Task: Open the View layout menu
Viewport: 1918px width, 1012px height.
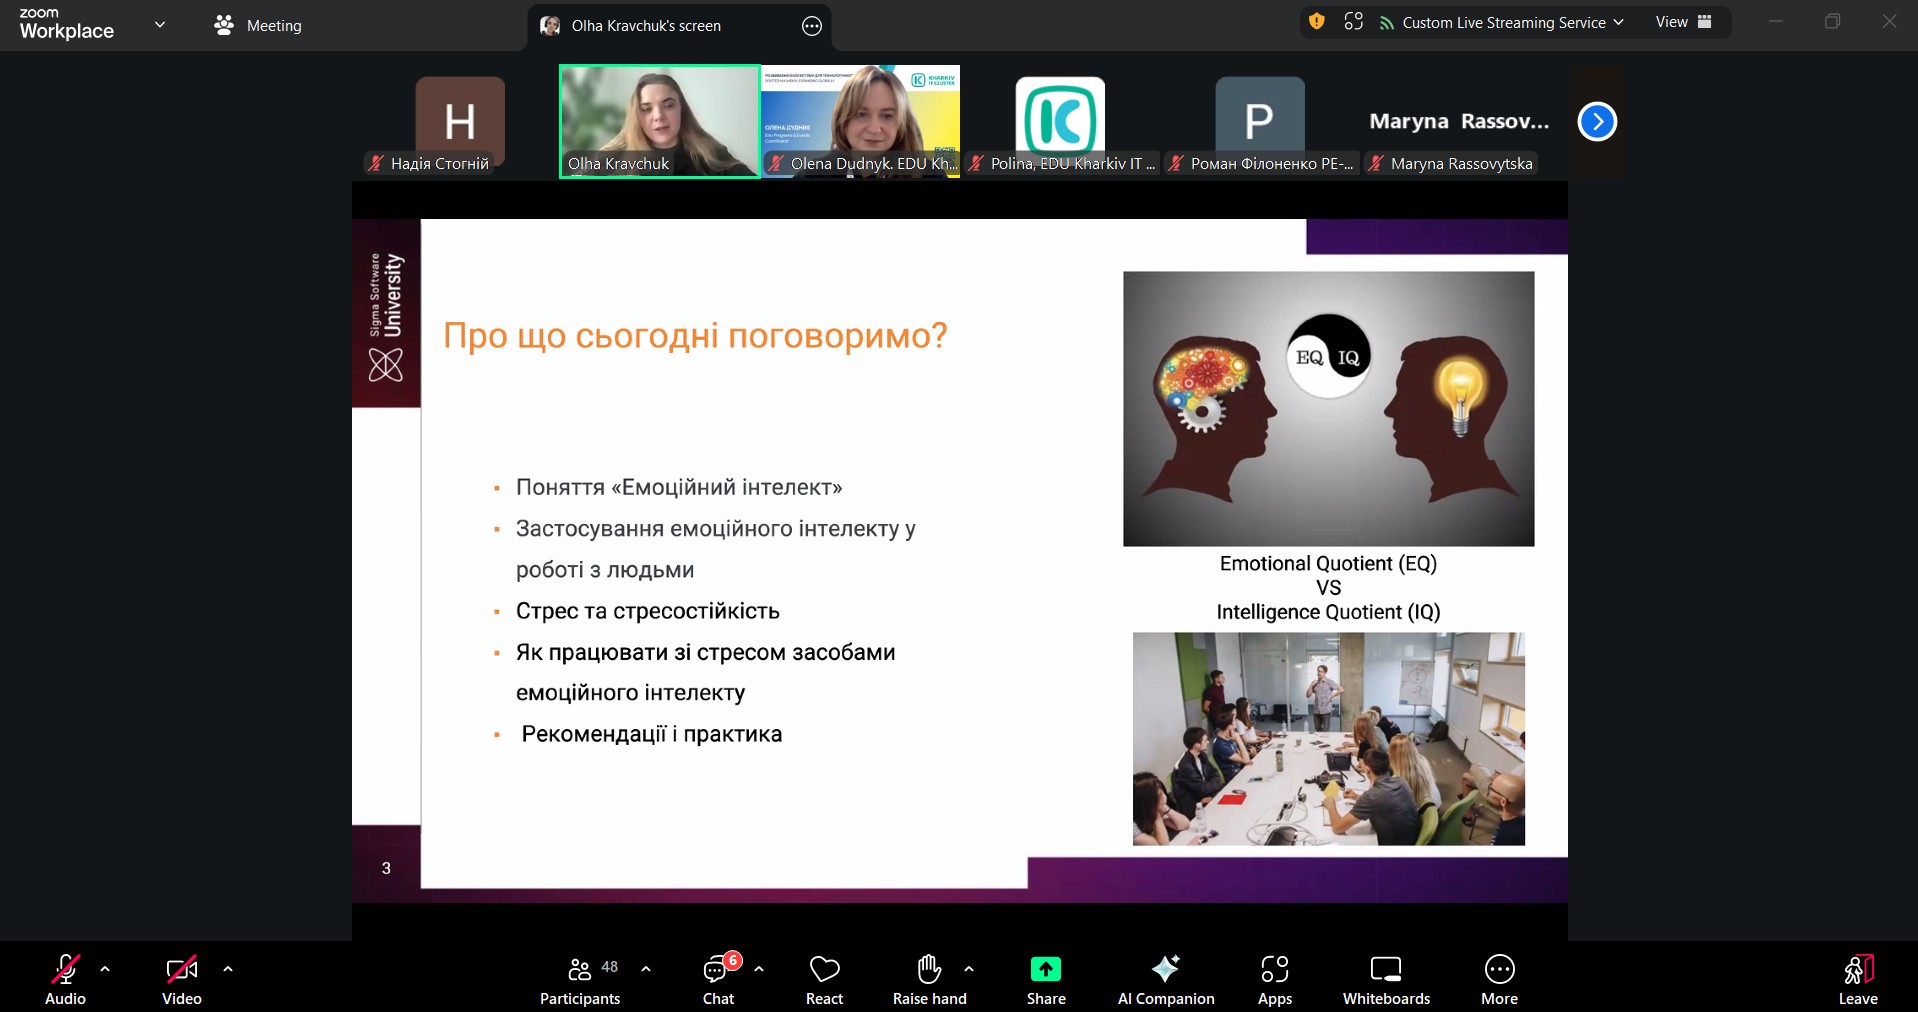Action: pos(1683,22)
